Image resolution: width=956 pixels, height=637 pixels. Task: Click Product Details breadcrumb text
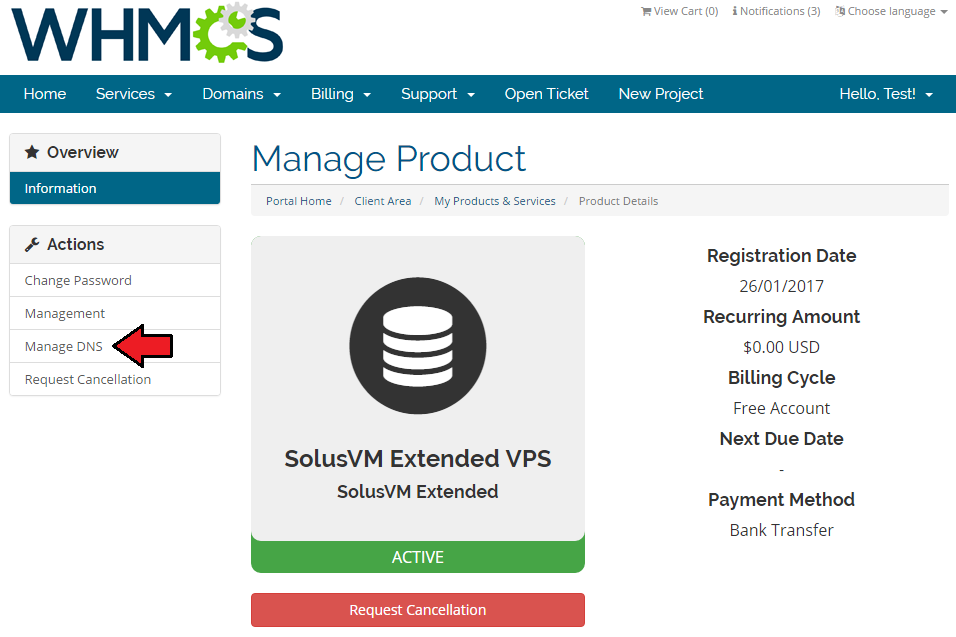point(618,201)
